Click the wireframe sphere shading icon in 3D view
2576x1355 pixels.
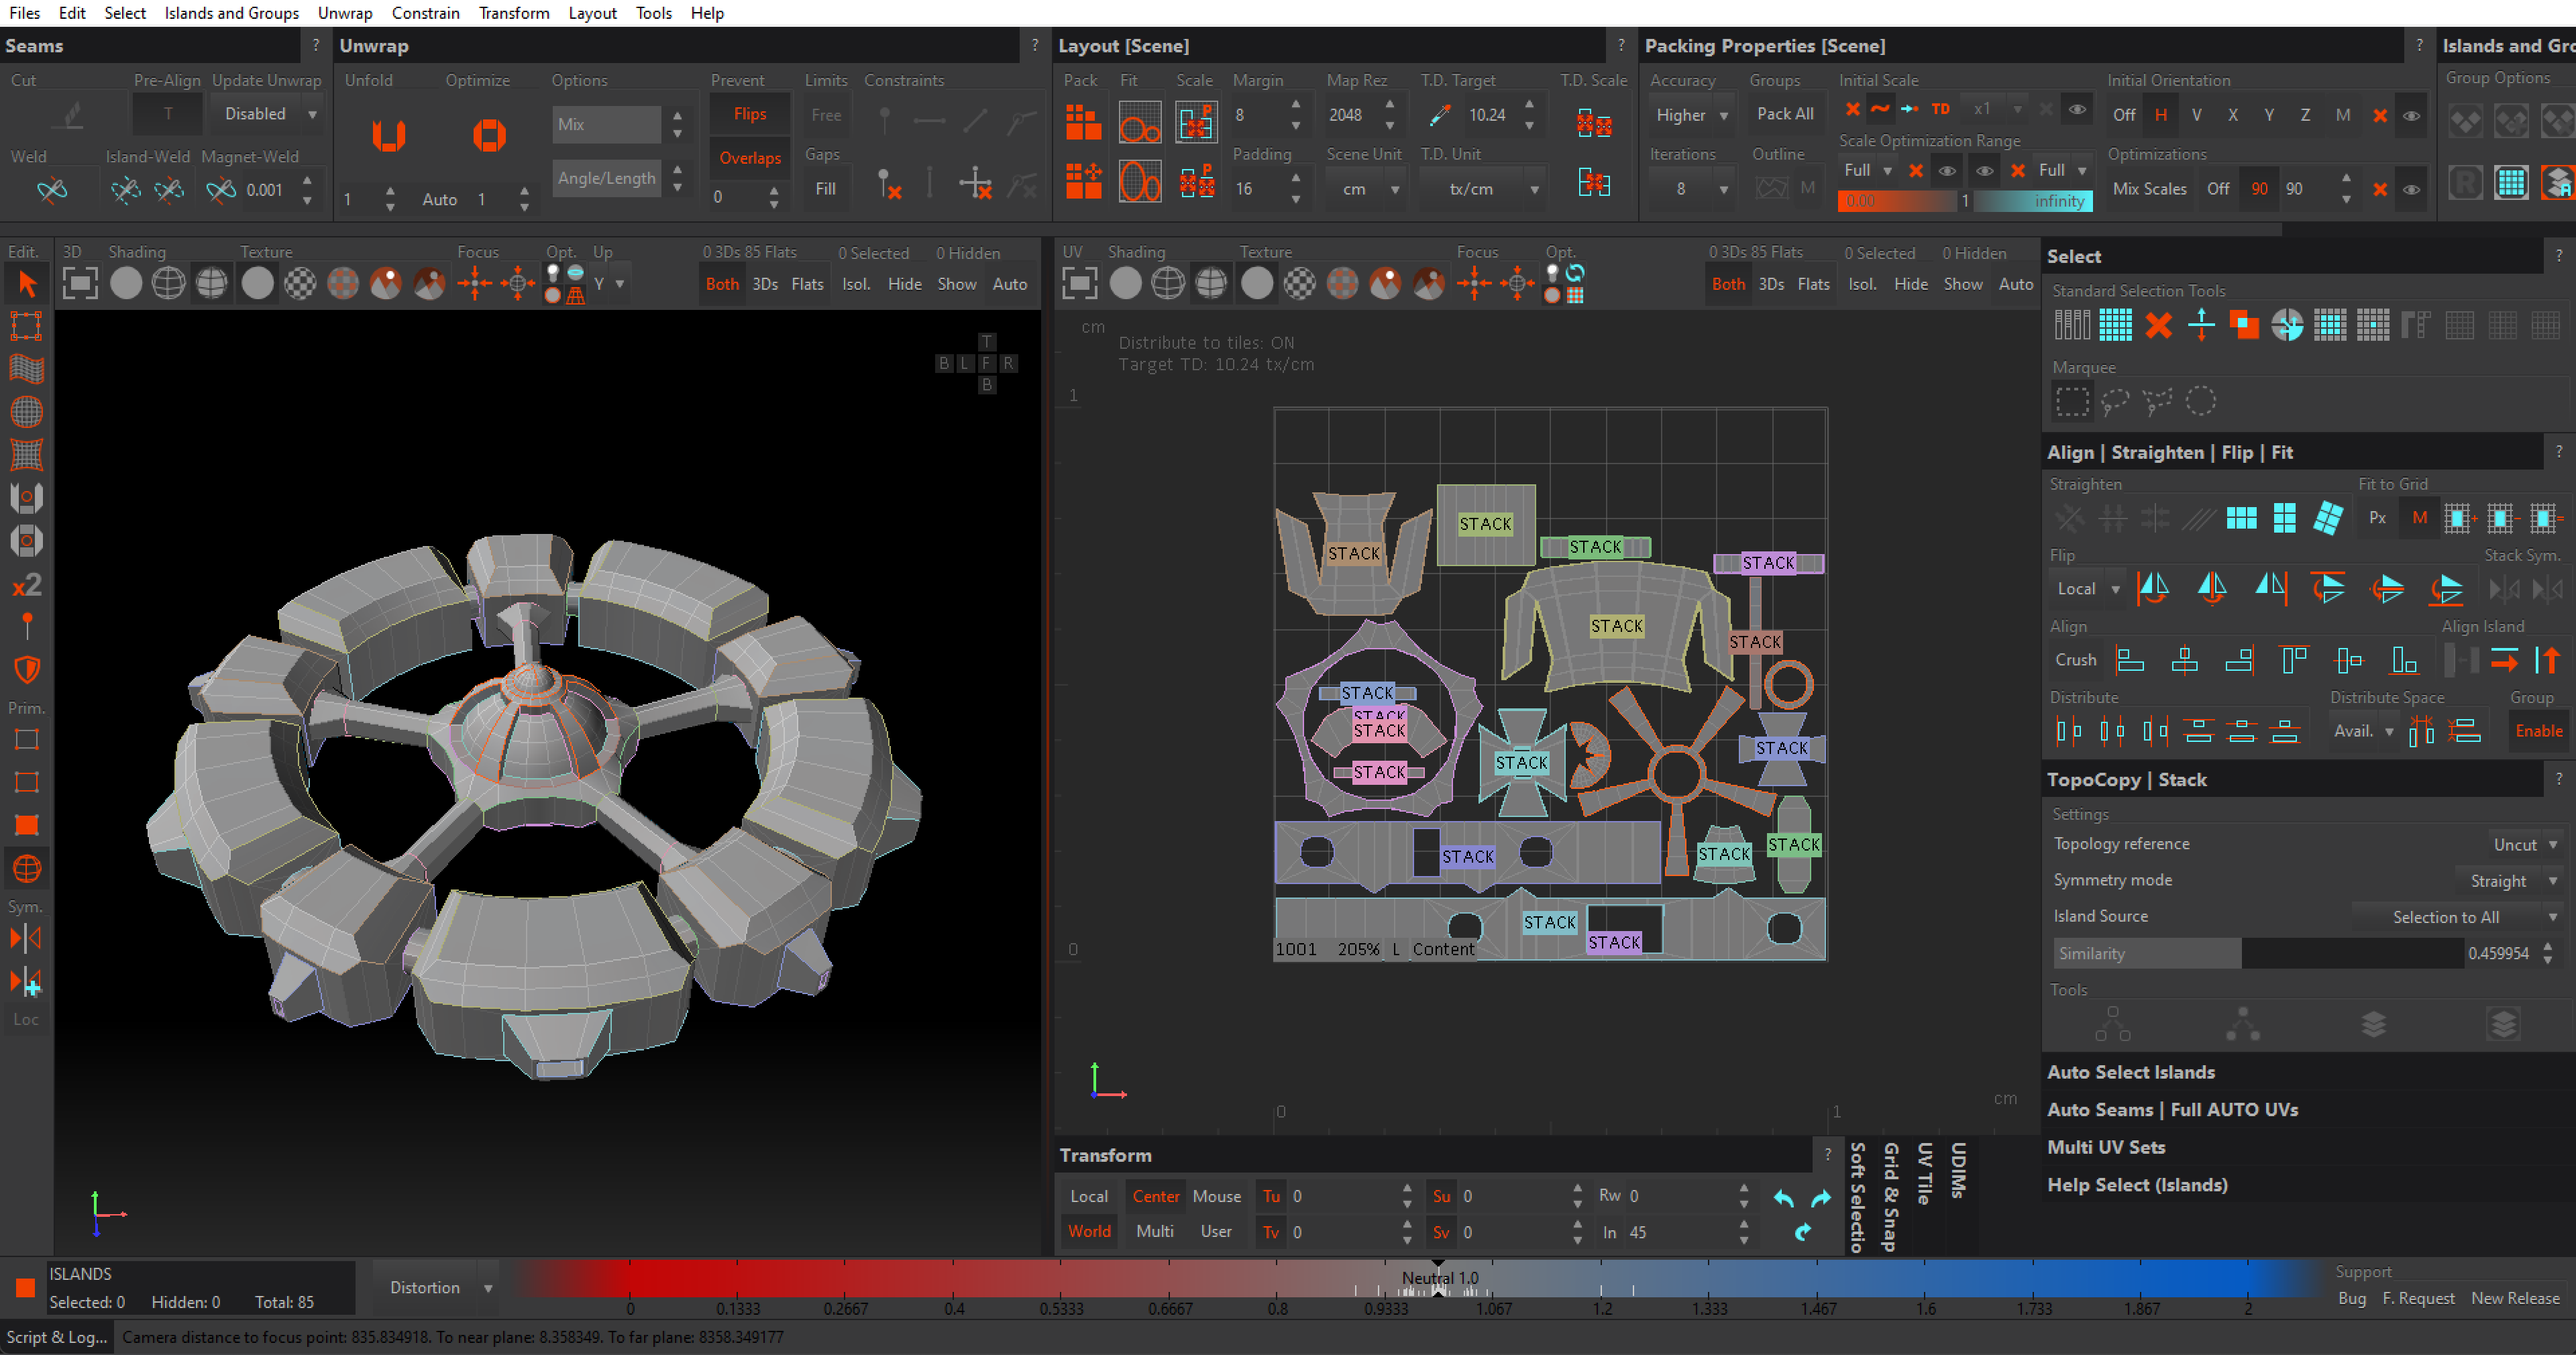click(168, 284)
